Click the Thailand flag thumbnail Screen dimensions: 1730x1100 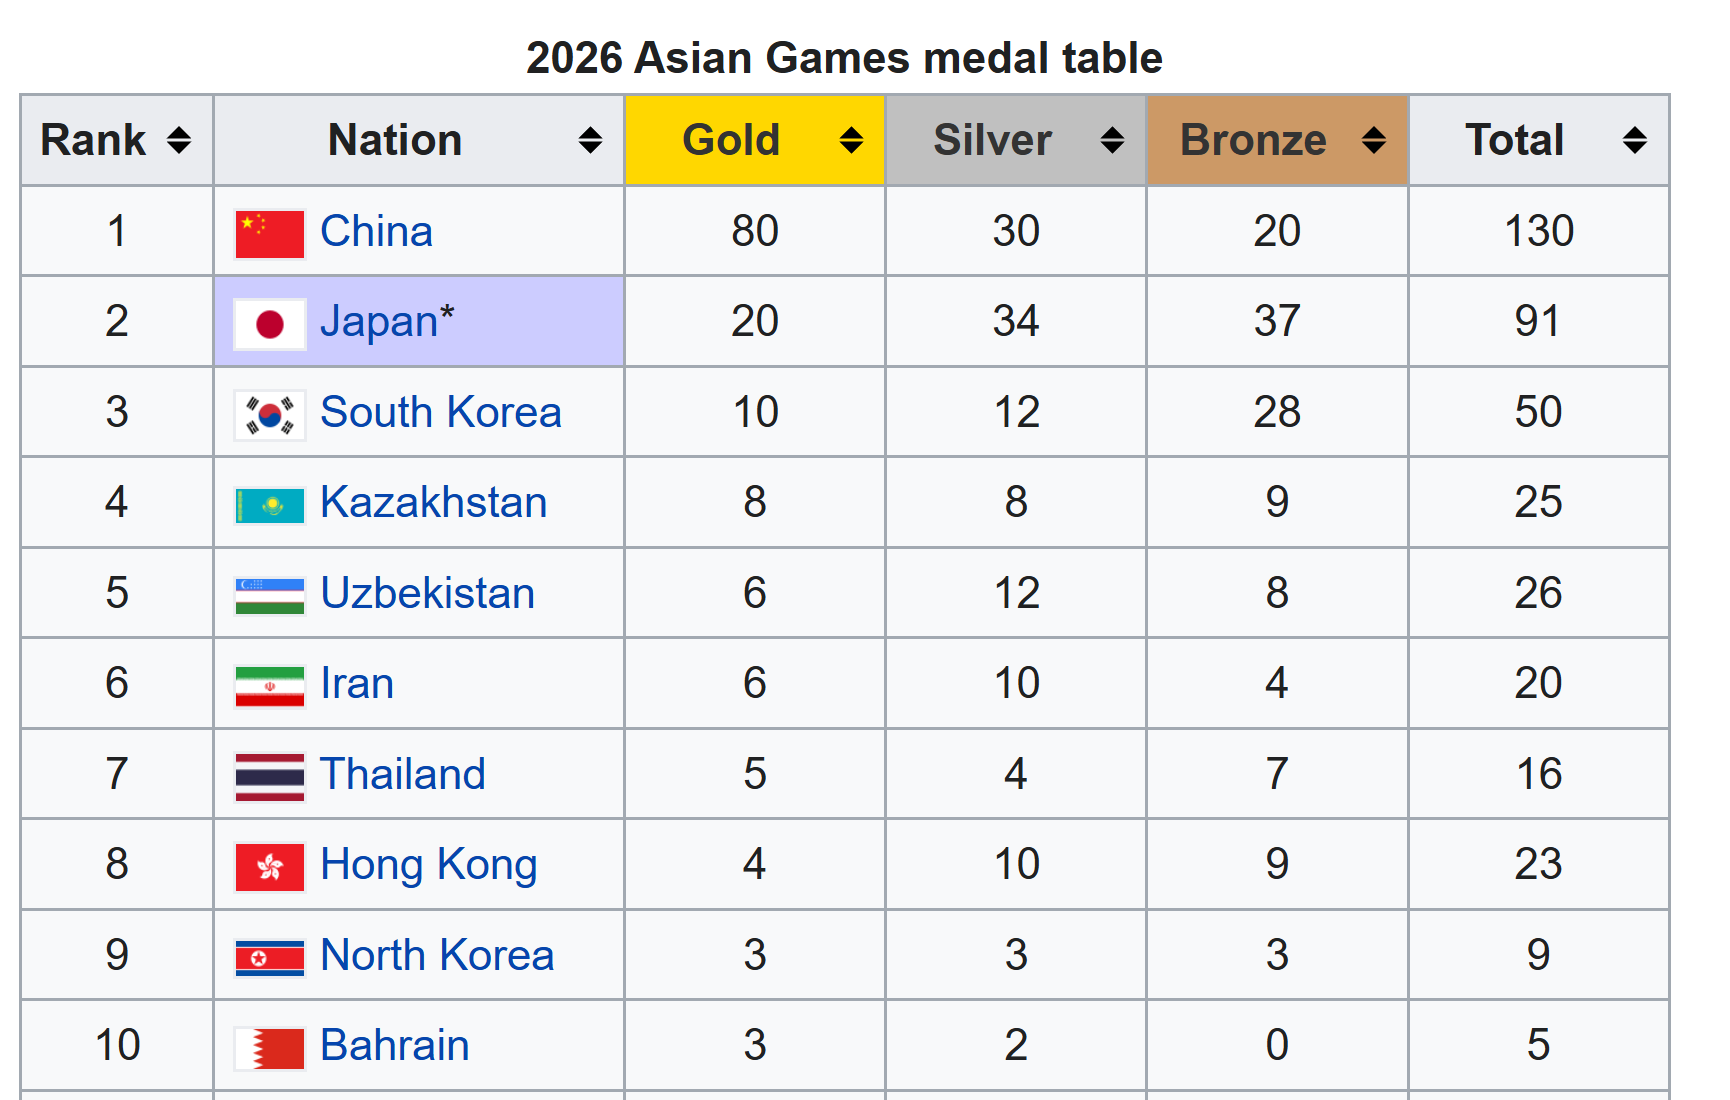coord(269,777)
